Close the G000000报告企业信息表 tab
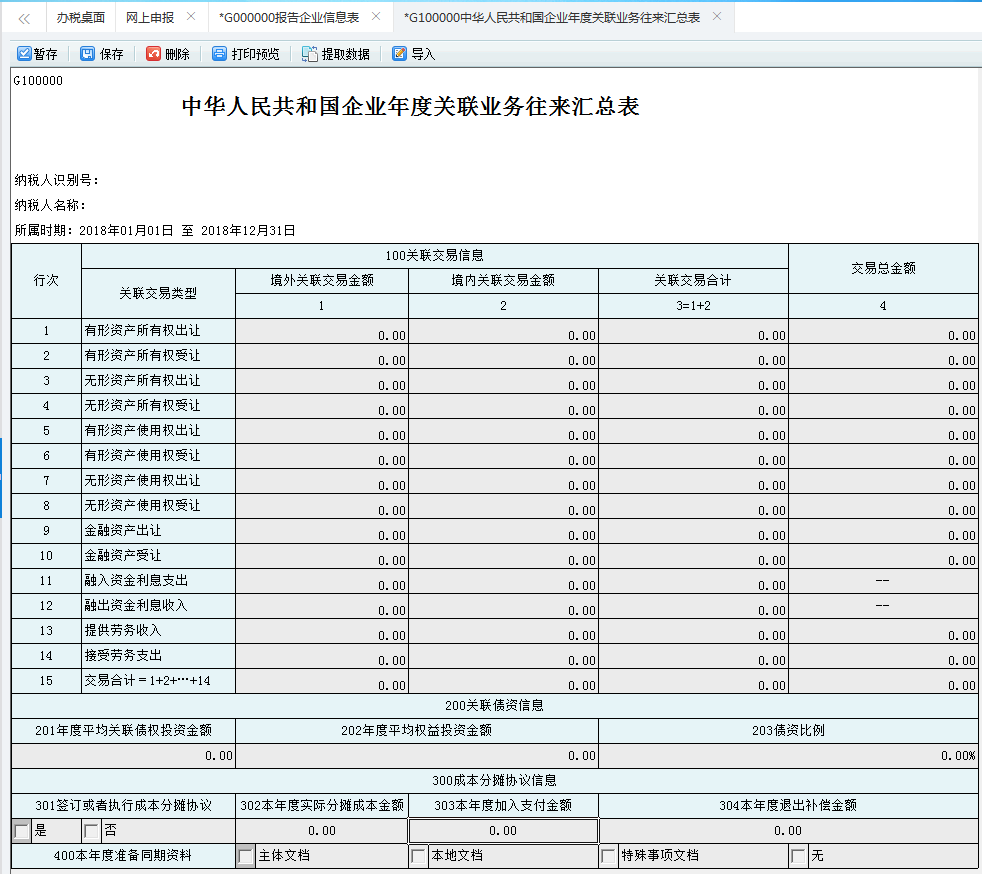 point(376,17)
